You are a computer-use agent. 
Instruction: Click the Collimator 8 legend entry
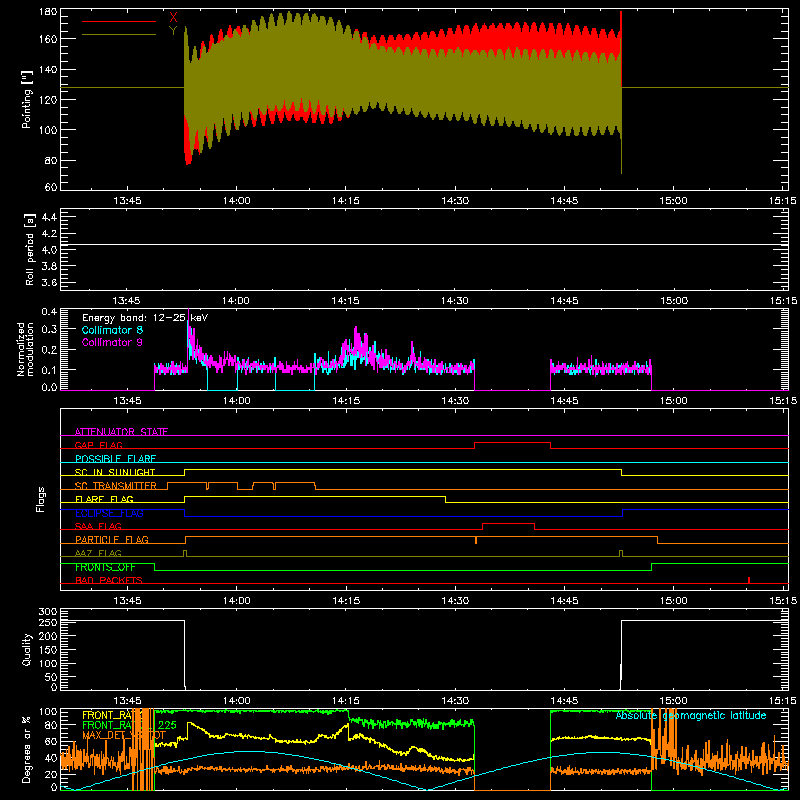[112, 330]
